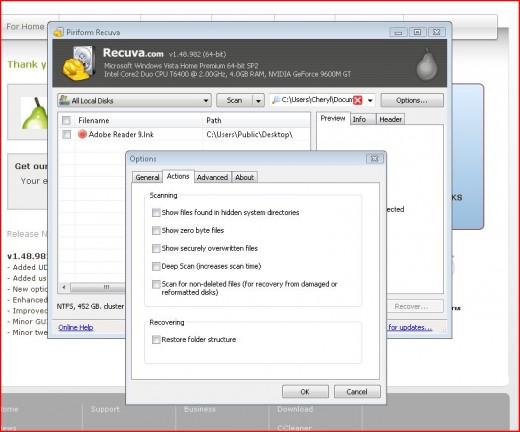Image resolution: width=520 pixels, height=432 pixels.
Task: Open the Advanced tab
Action: pyautogui.click(x=212, y=177)
